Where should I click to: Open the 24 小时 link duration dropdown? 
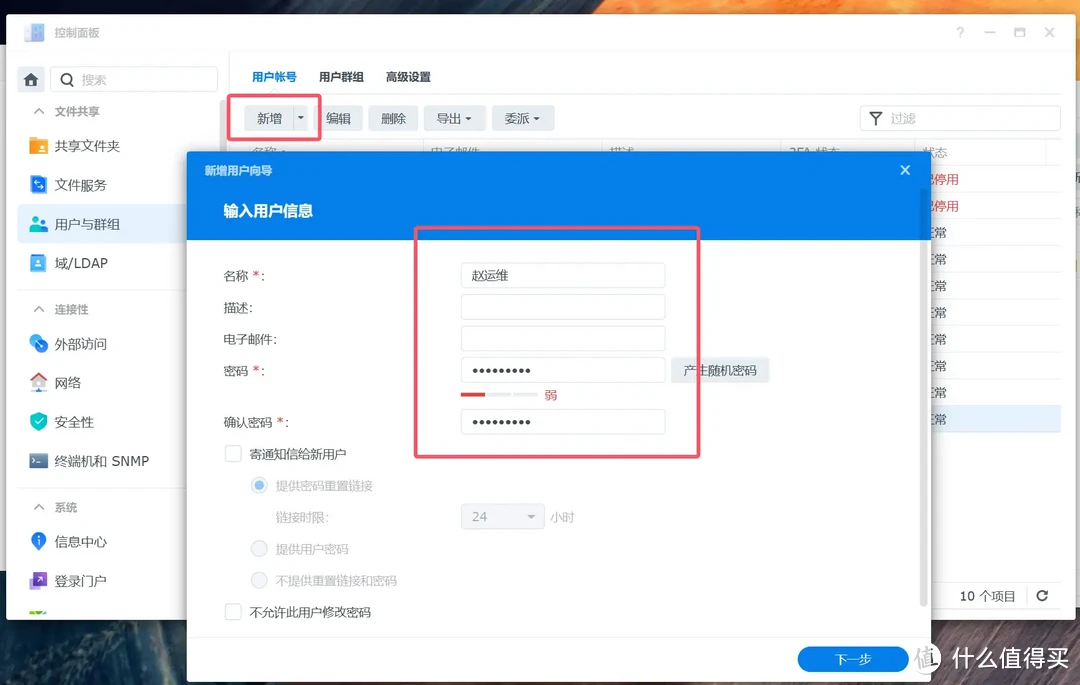click(x=502, y=516)
